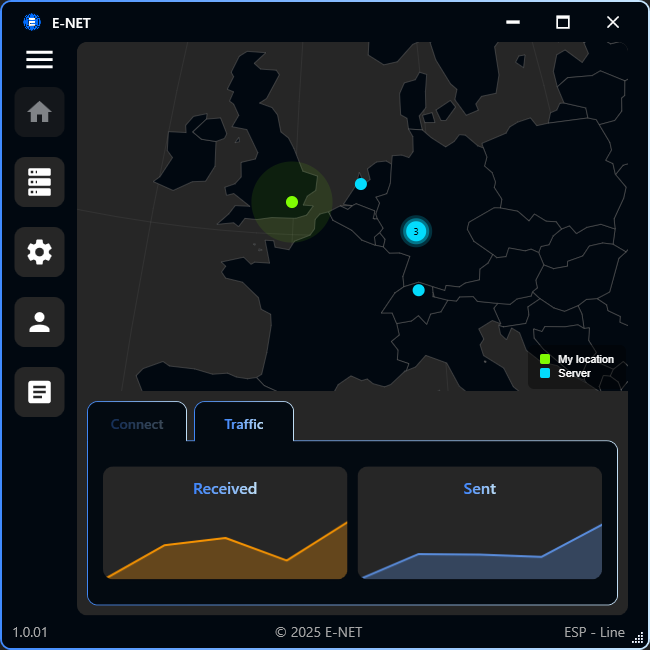
Task: Open the Logs document icon
Action: click(39, 392)
